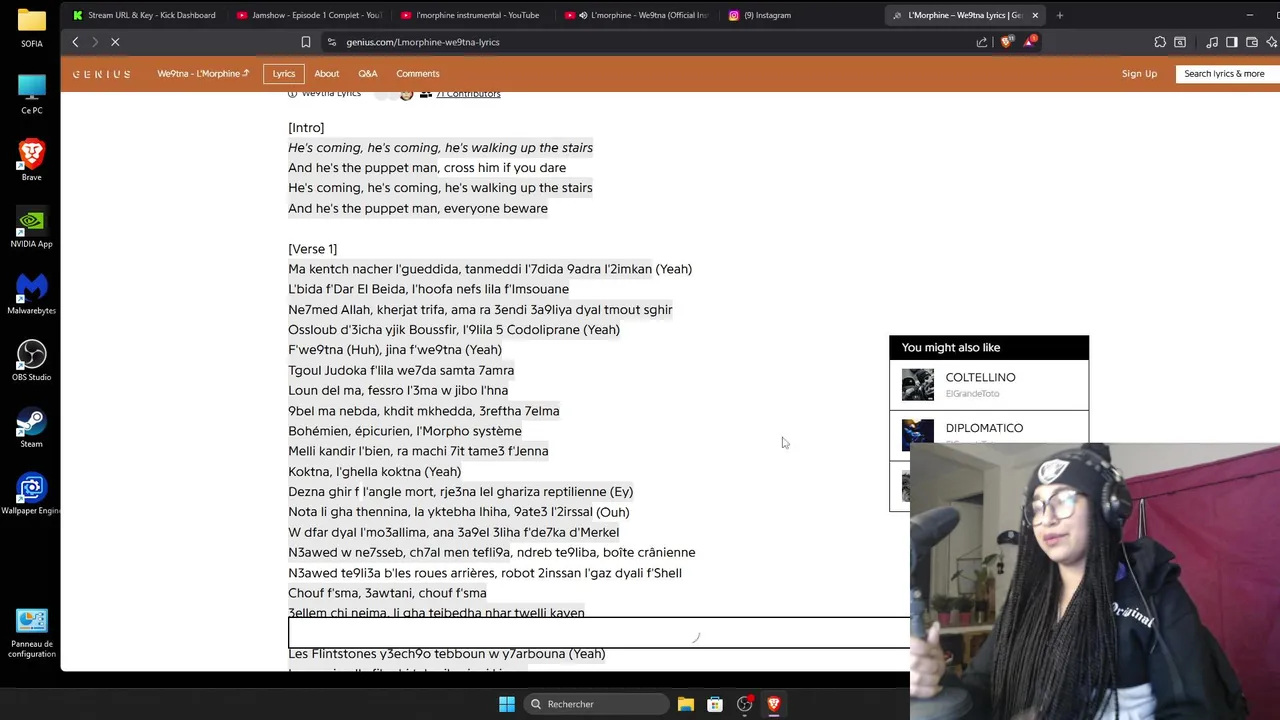This screenshot has height=720, width=1280.
Task: Open the Brave icon in the taskbar
Action: [x=773, y=704]
